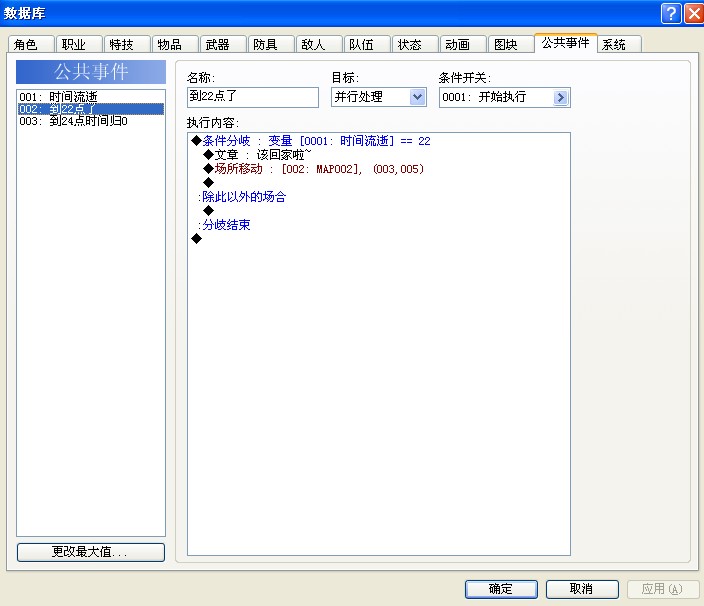Open the 条件开关 switch selector arrow

click(560, 97)
